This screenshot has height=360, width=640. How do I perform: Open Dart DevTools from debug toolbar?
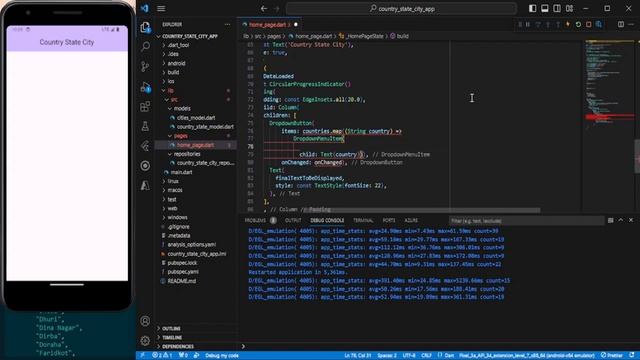coord(599,25)
